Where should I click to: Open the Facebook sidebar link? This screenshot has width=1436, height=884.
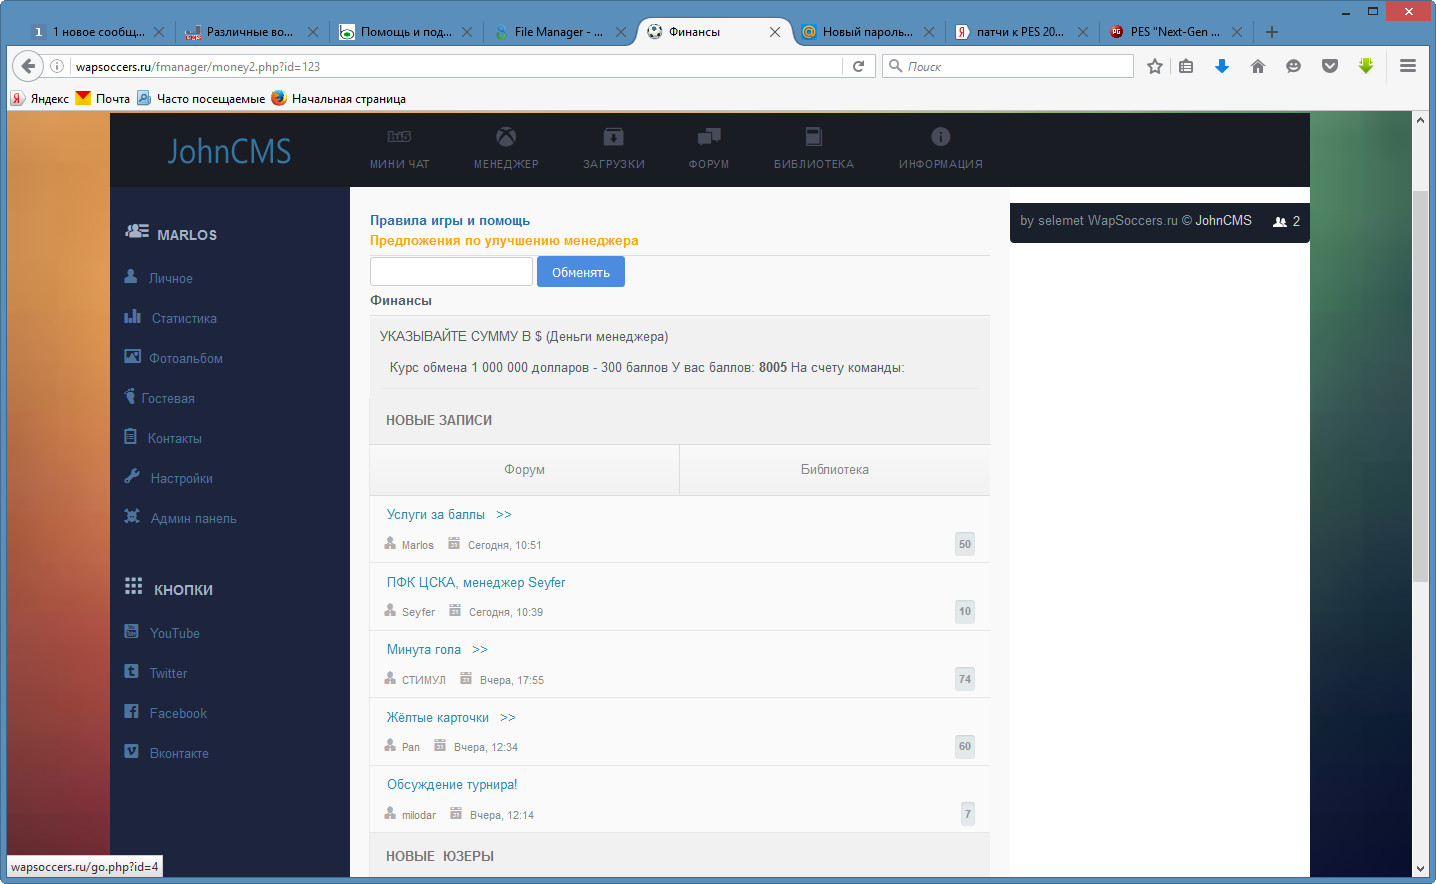pos(178,713)
